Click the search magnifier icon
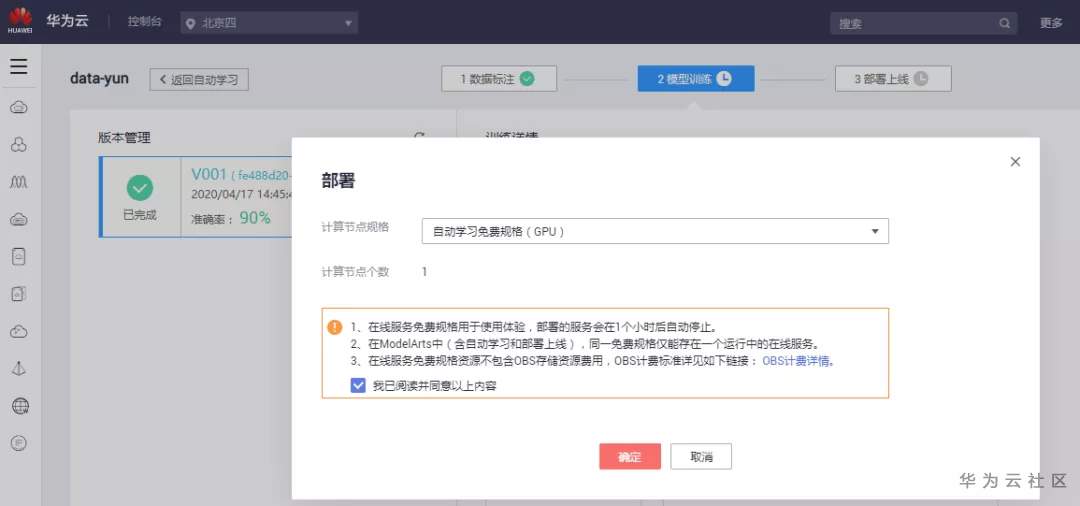The image size is (1080, 506). (1005, 23)
